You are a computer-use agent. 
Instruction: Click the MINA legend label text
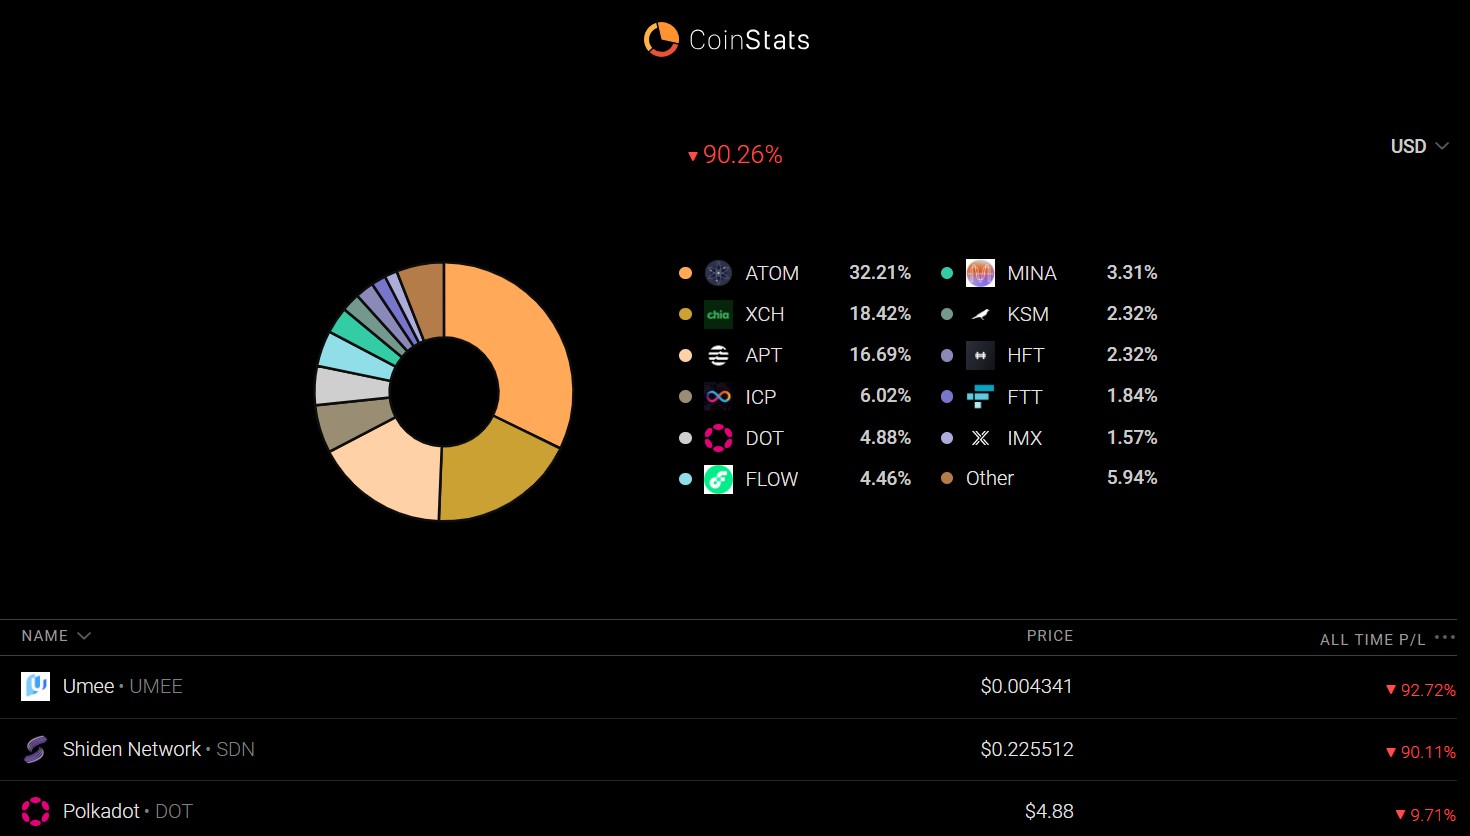1032,273
